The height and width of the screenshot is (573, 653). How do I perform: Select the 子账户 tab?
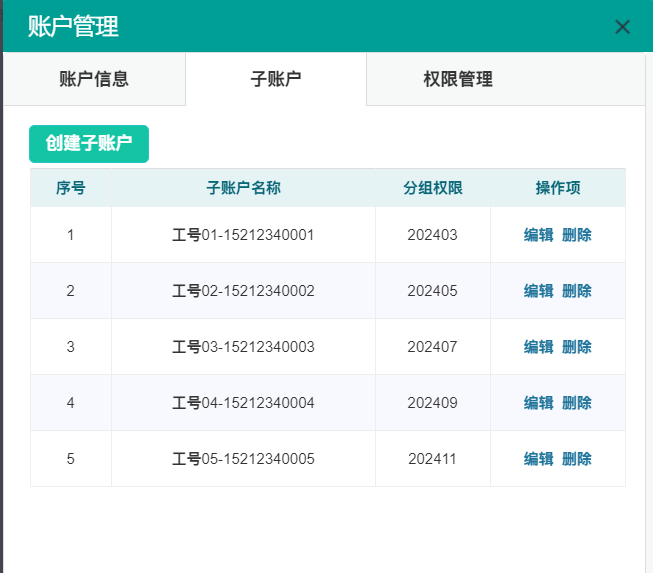coord(276,79)
